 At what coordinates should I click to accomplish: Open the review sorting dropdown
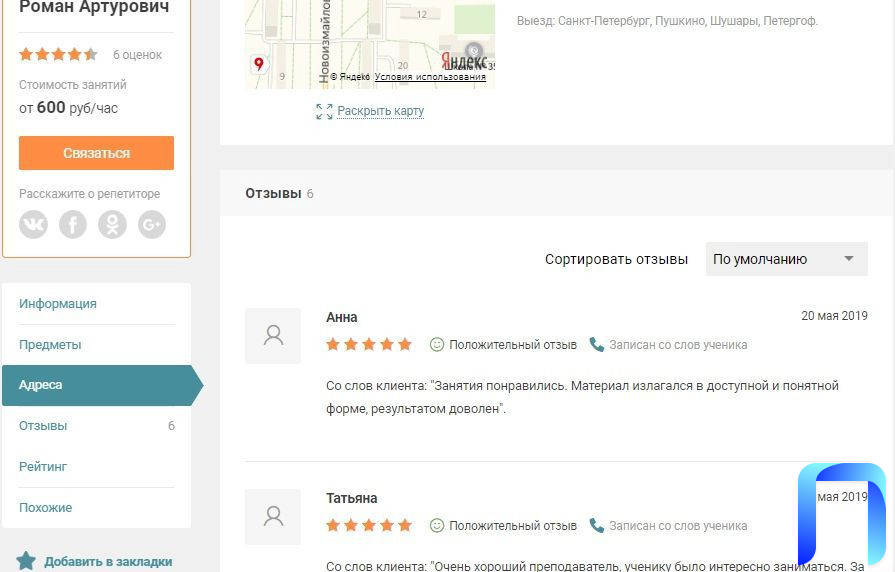tap(786, 259)
